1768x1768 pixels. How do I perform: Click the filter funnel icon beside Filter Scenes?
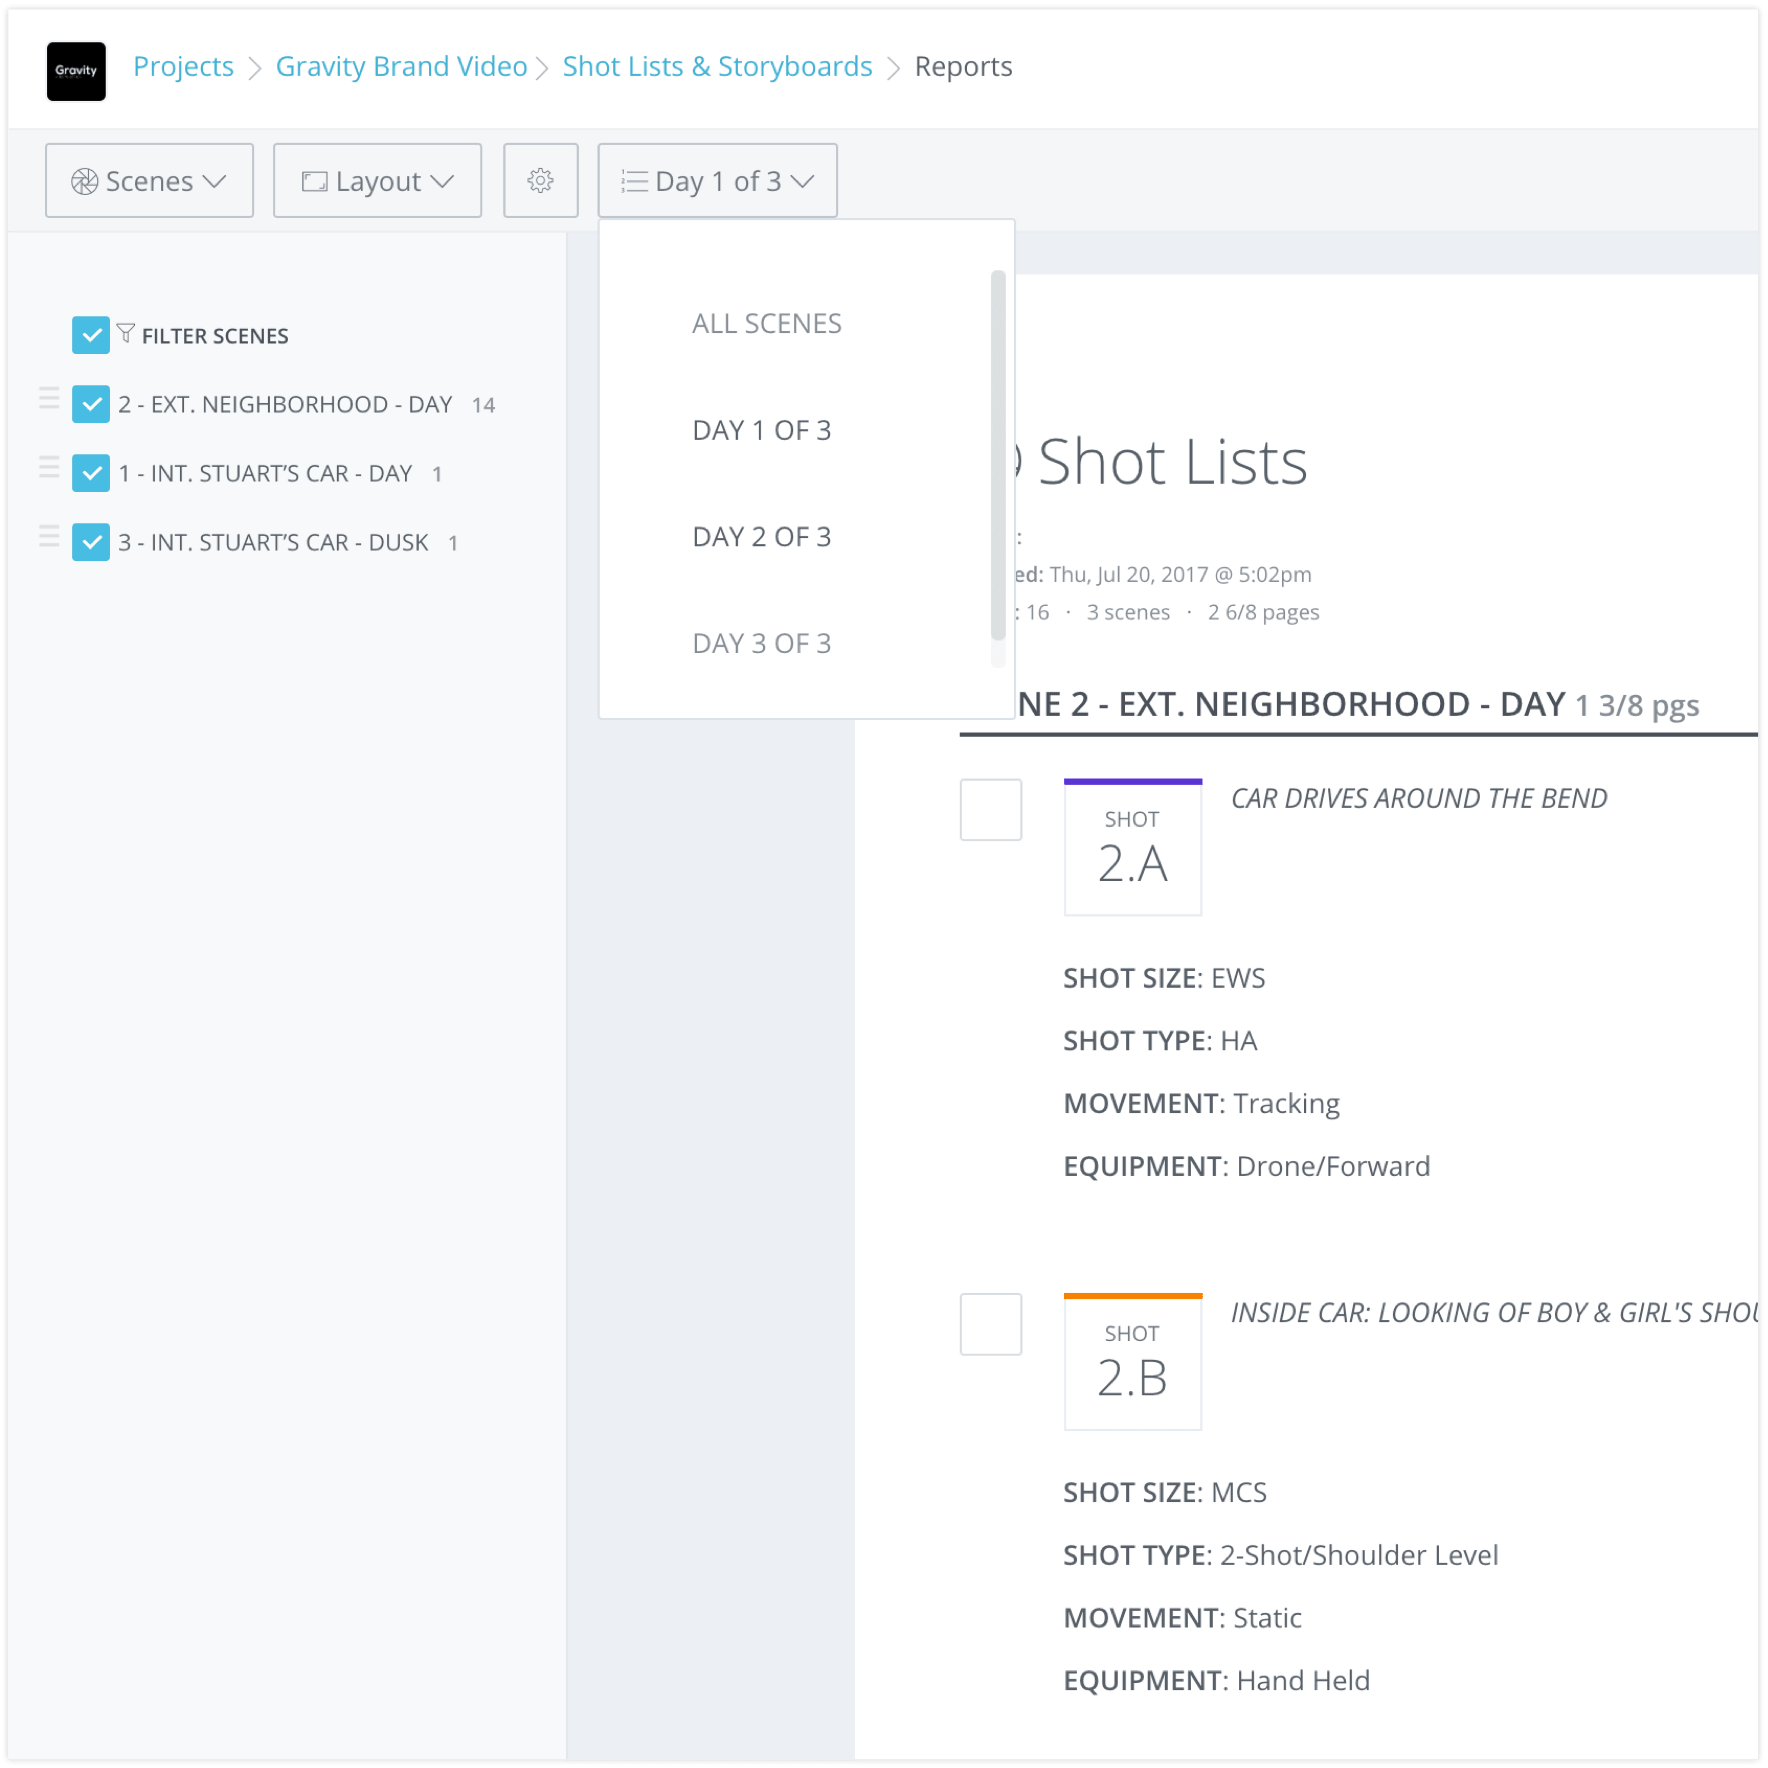pyautogui.click(x=125, y=334)
